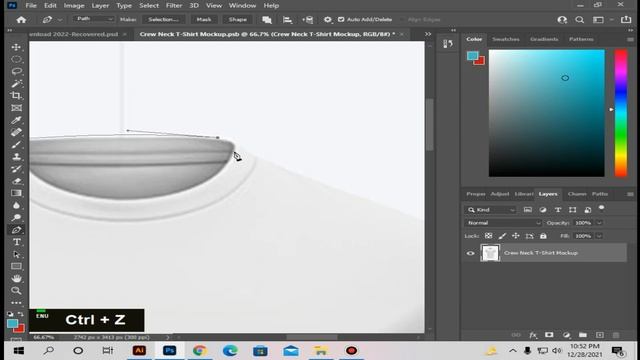Click the Mask button
640x360 pixels.
[x=204, y=20]
